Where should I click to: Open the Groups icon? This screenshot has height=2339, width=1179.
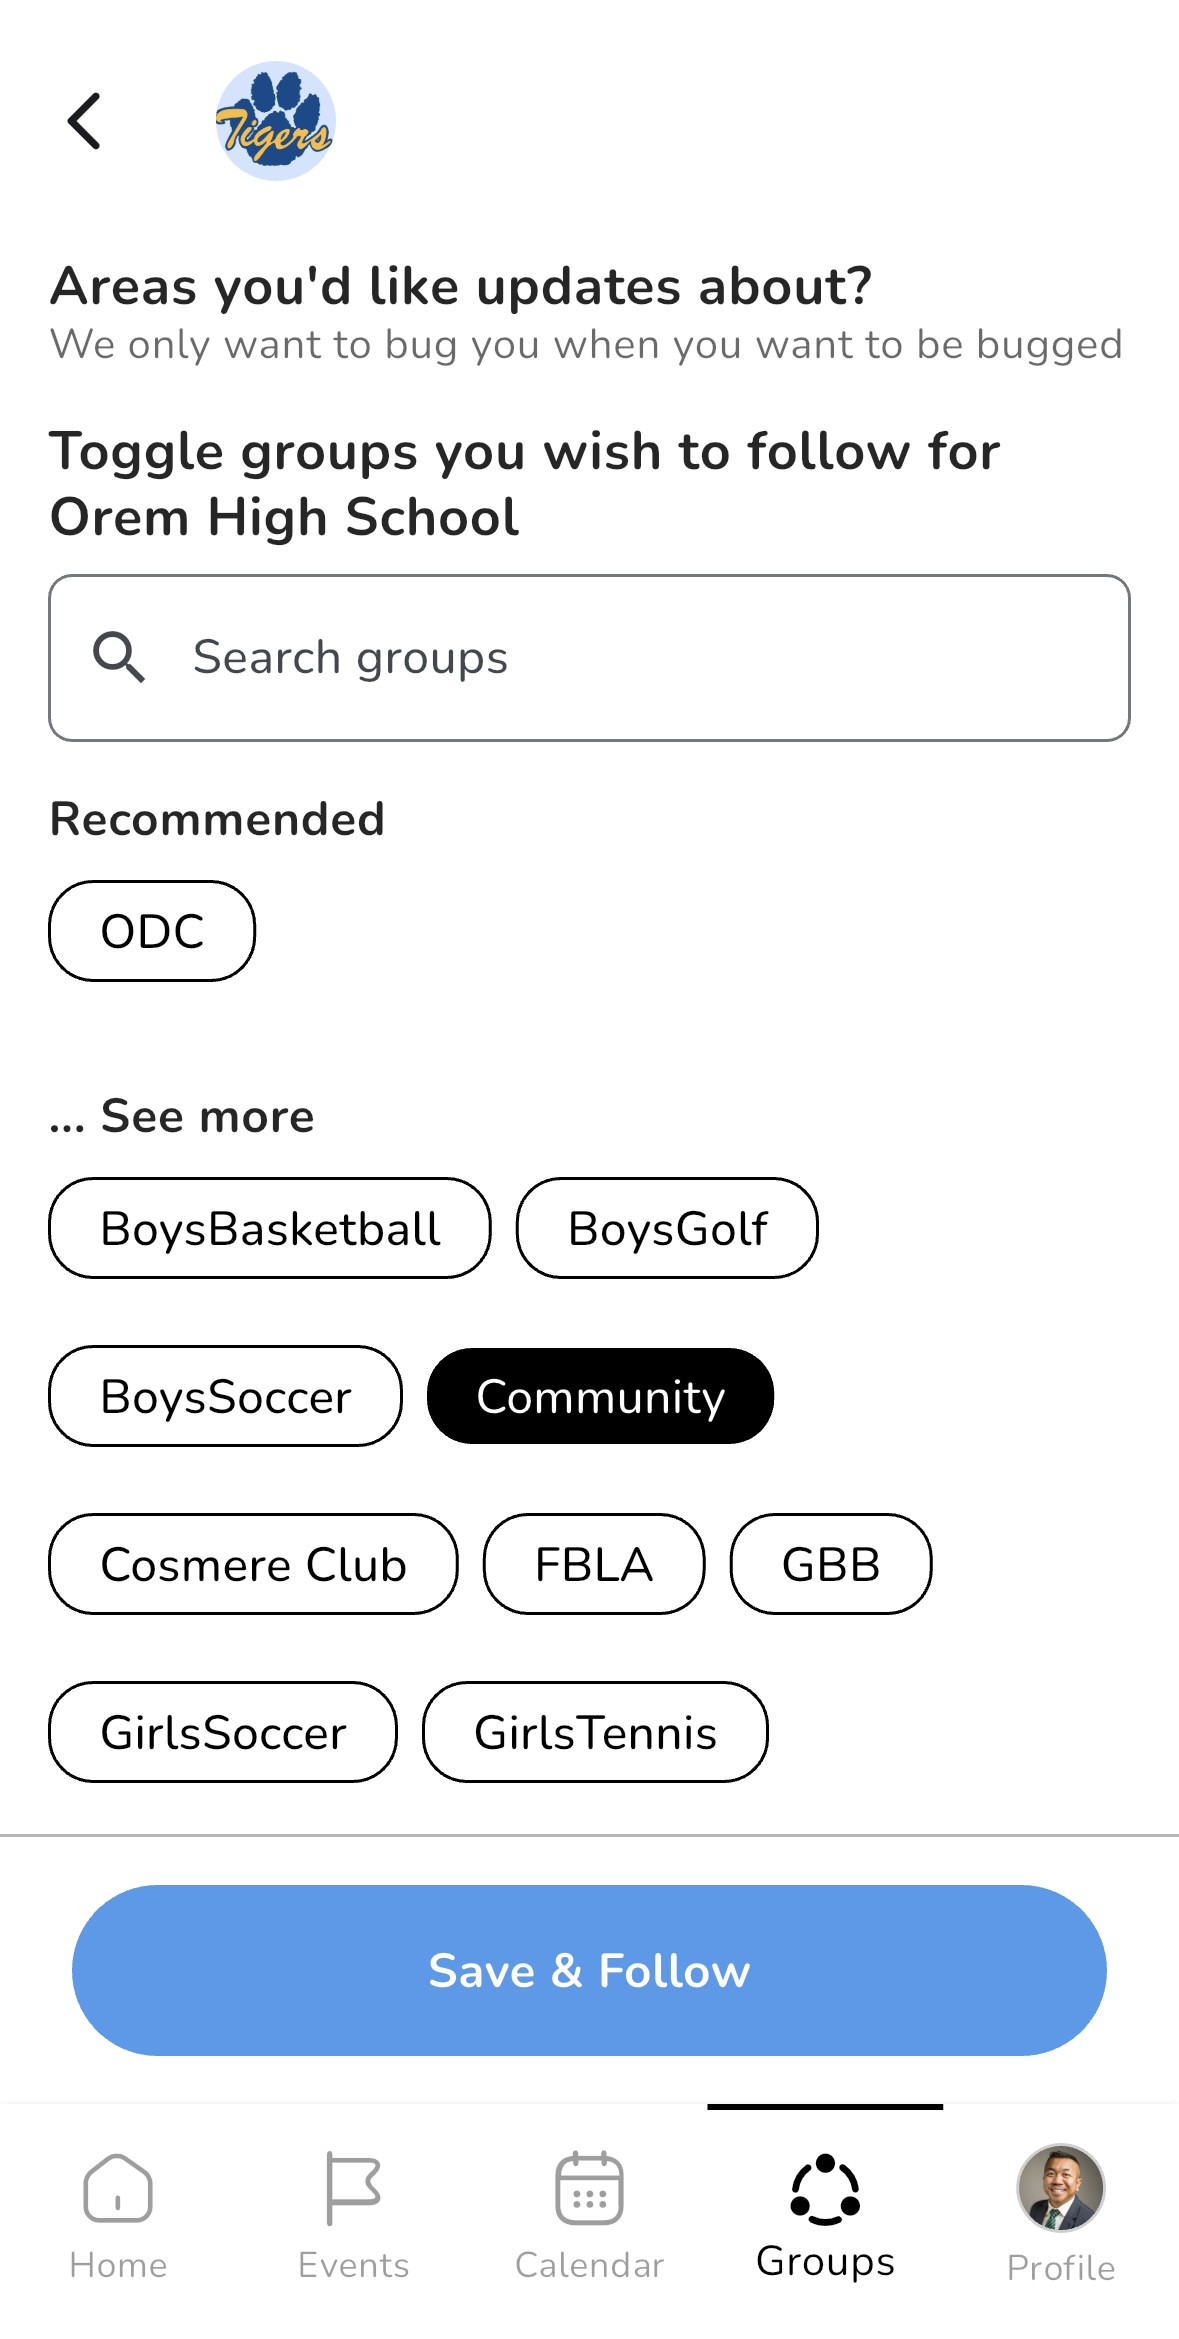coord(825,2189)
